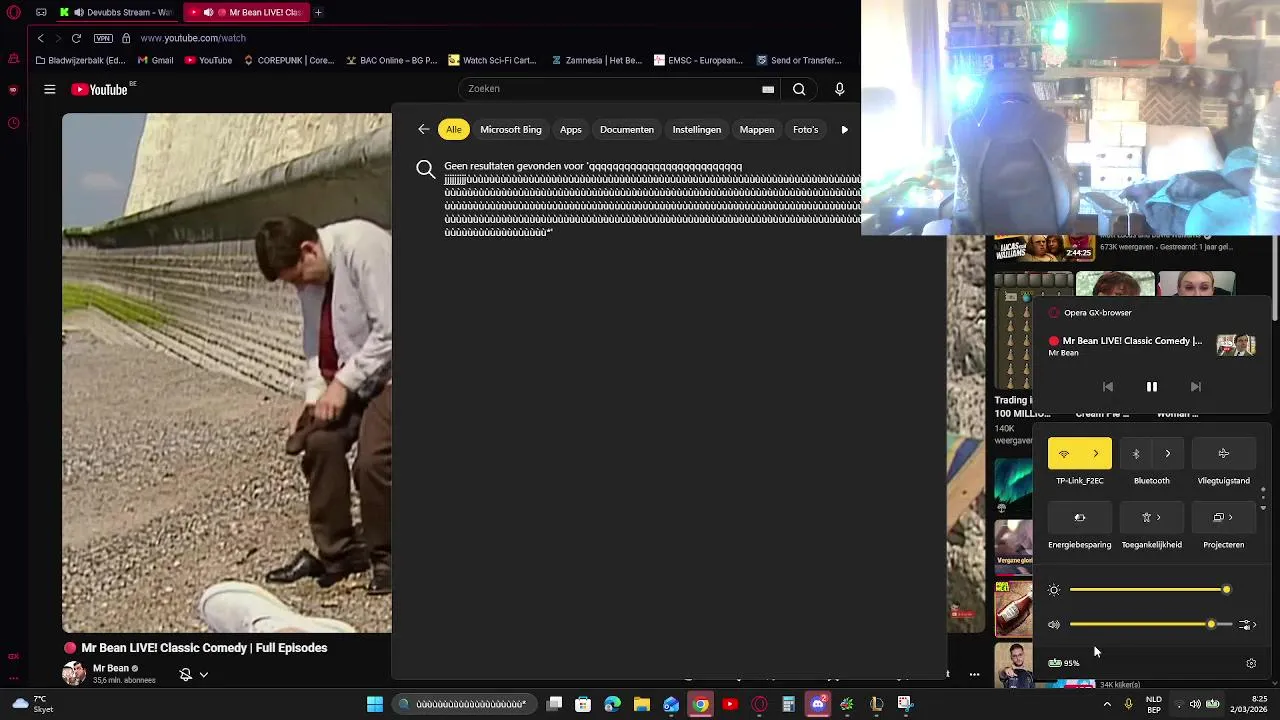
Task: Open sound output selector beside volume slider
Action: pyautogui.click(x=1247, y=625)
